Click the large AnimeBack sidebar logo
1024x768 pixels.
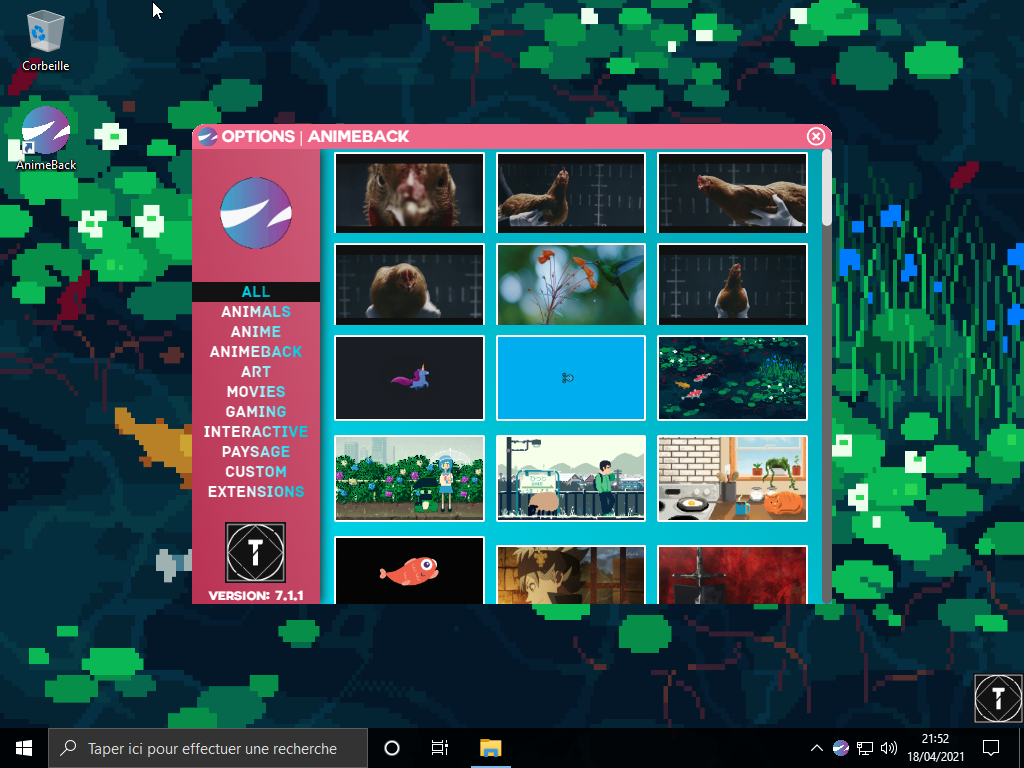pos(256,213)
